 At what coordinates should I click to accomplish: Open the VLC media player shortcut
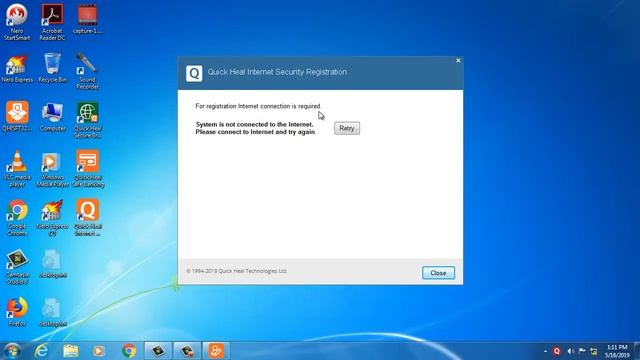pyautogui.click(x=17, y=169)
